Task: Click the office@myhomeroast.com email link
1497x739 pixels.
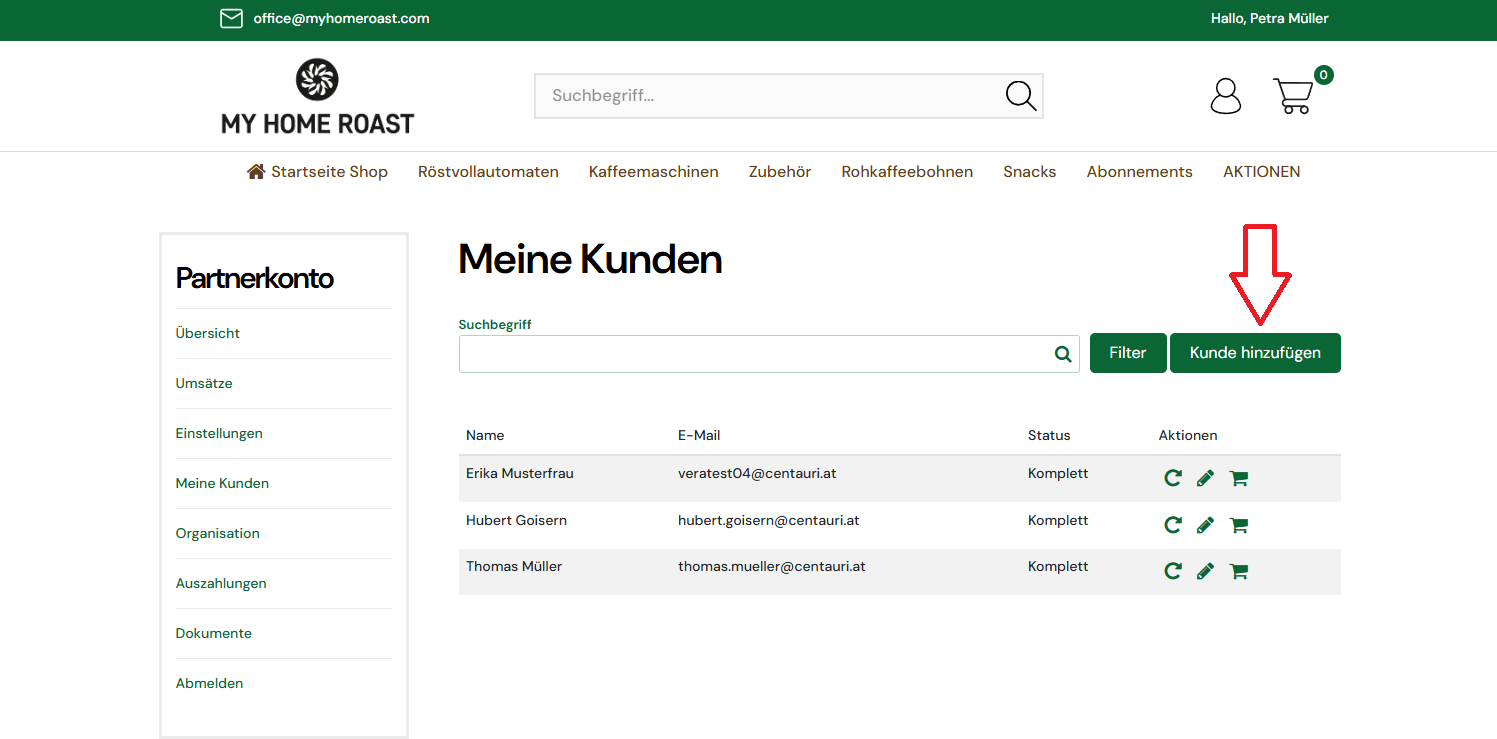Action: click(341, 18)
